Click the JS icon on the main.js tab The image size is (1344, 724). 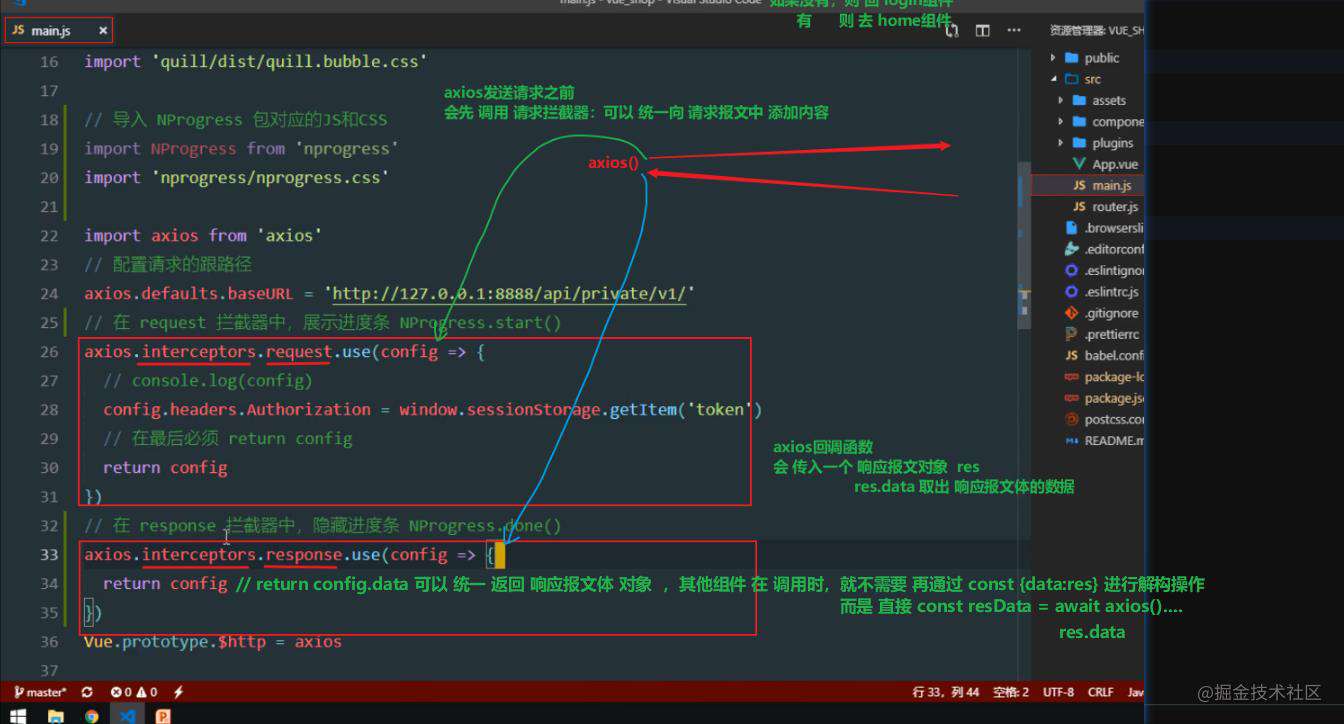coord(18,31)
